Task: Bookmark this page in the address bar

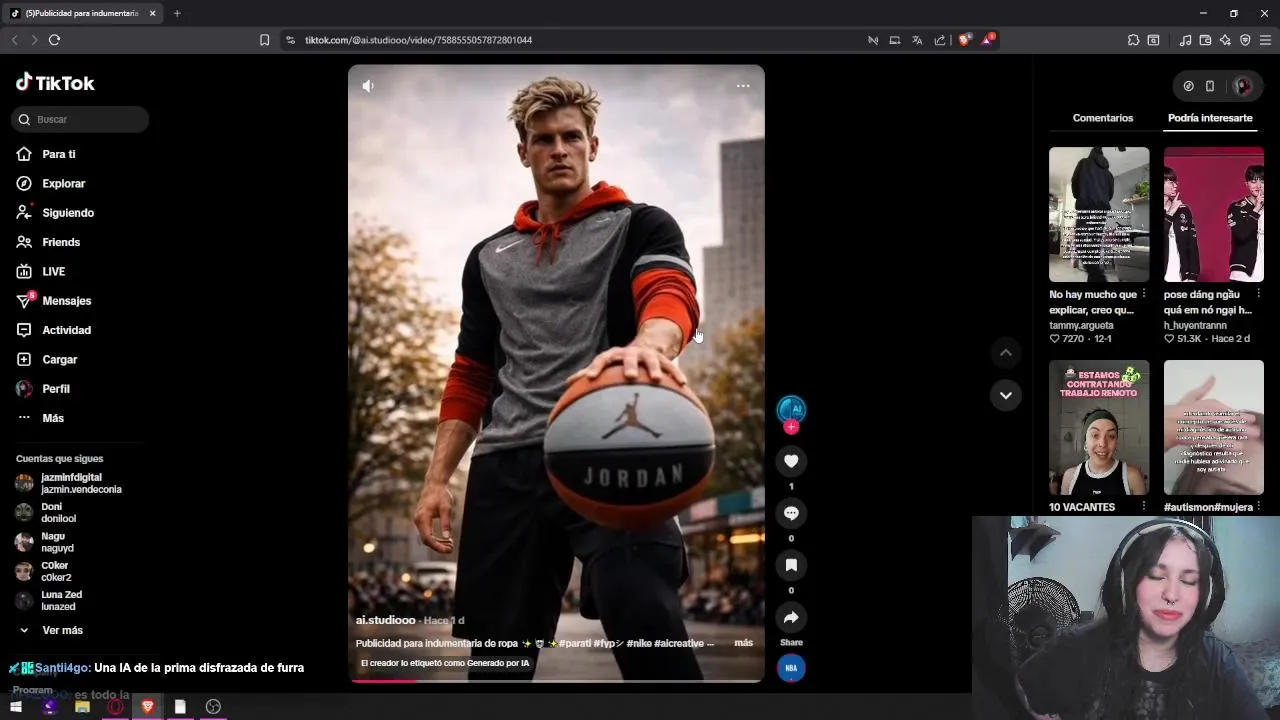Action: pos(264,40)
